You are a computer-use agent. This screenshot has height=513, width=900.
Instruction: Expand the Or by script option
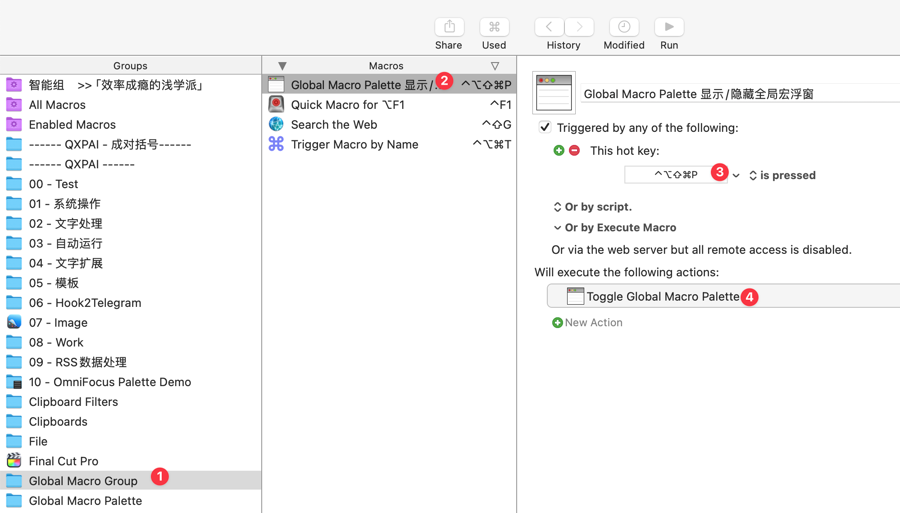click(592, 207)
